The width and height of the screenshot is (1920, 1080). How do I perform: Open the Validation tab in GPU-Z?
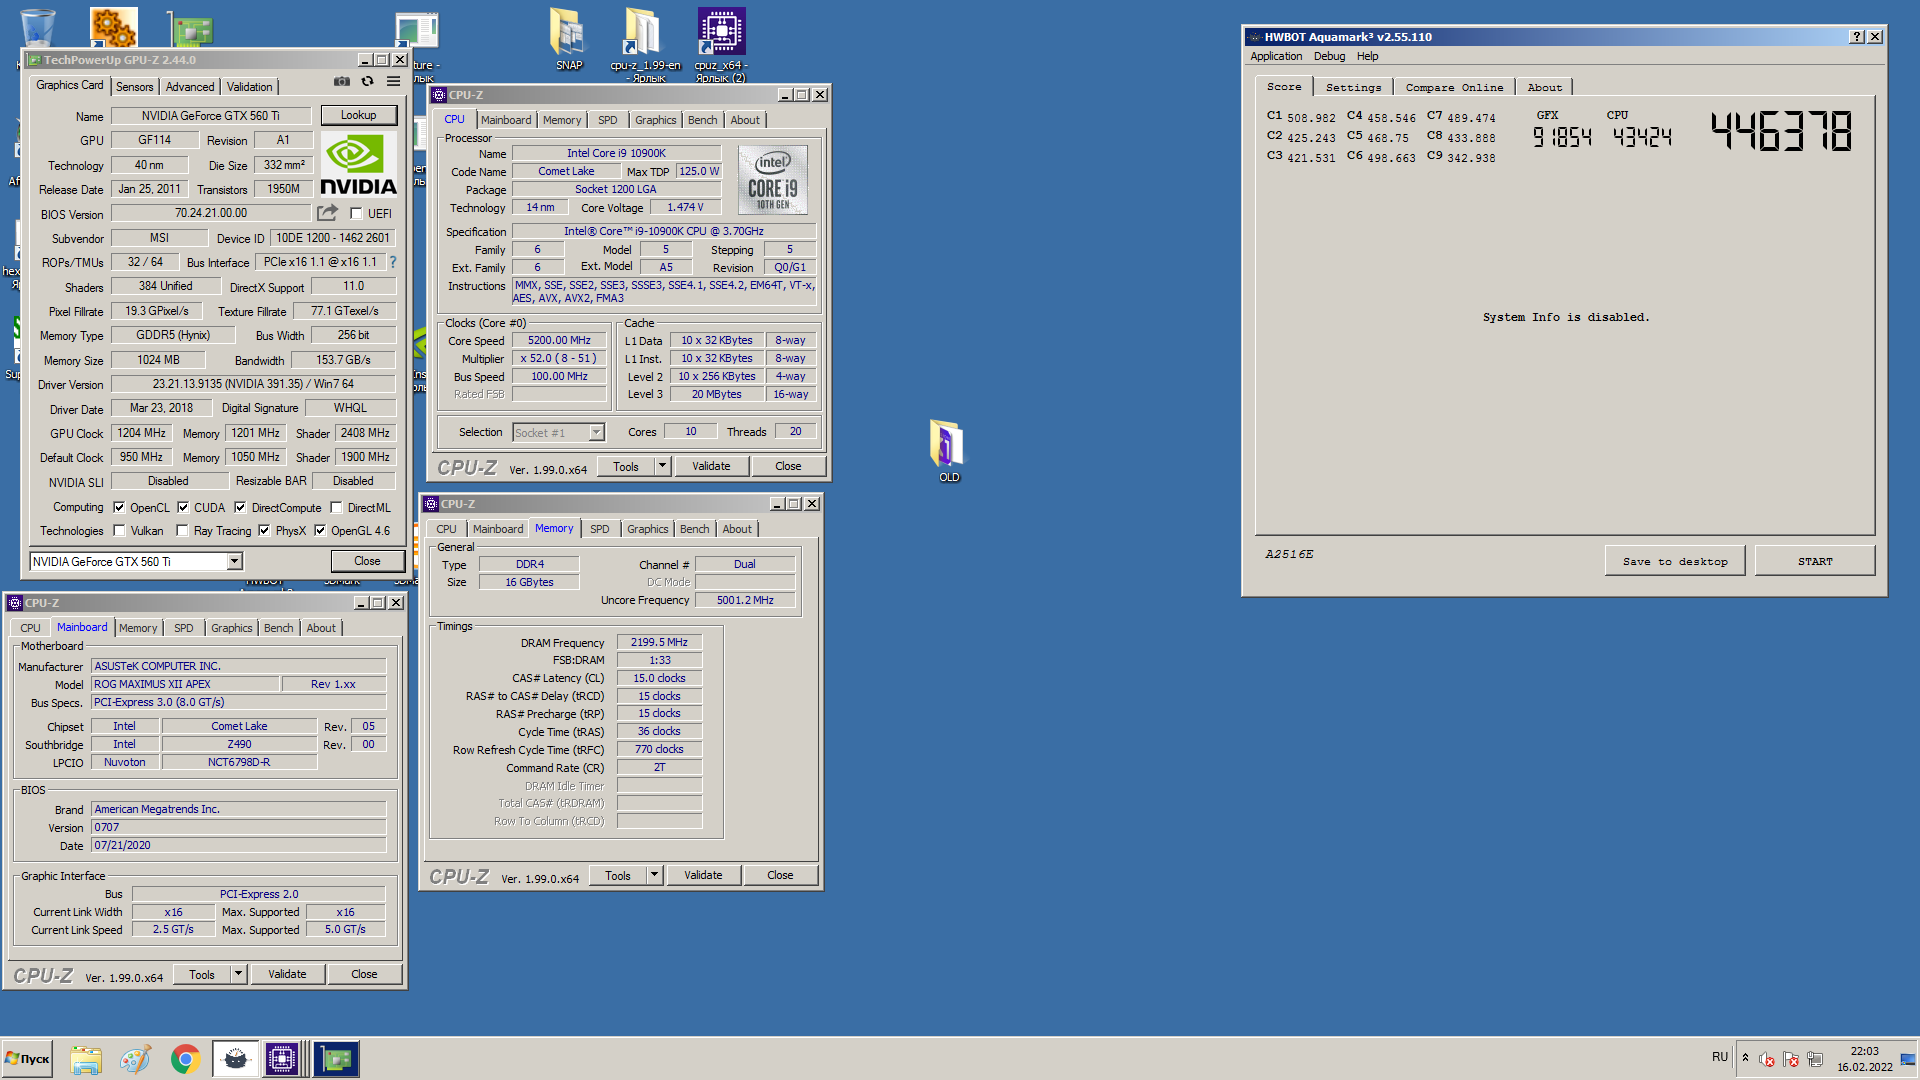[249, 87]
